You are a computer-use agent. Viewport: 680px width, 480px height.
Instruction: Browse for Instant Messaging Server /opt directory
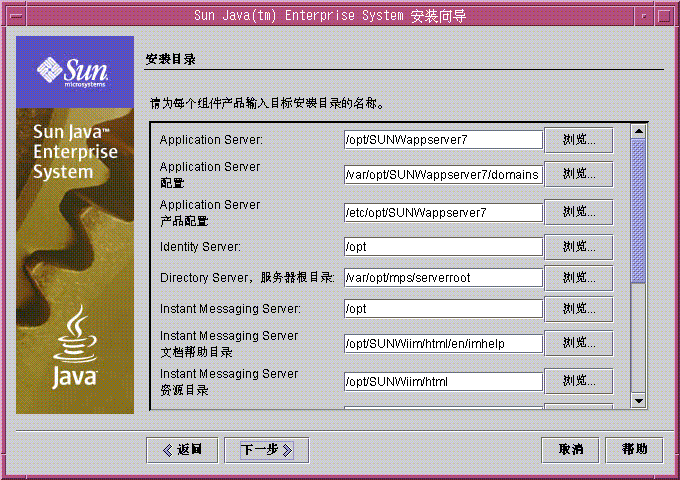[x=579, y=309]
